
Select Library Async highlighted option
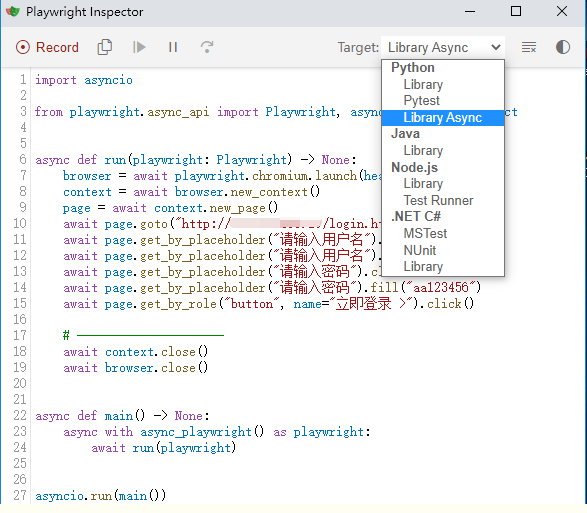(x=442, y=118)
